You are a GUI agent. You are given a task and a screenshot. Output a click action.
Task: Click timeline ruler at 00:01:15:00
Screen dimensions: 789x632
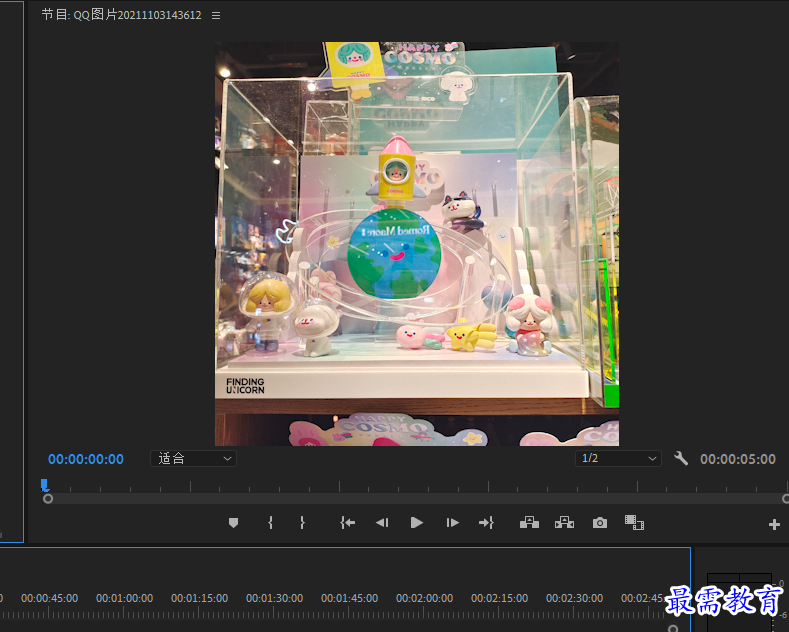pos(199,598)
